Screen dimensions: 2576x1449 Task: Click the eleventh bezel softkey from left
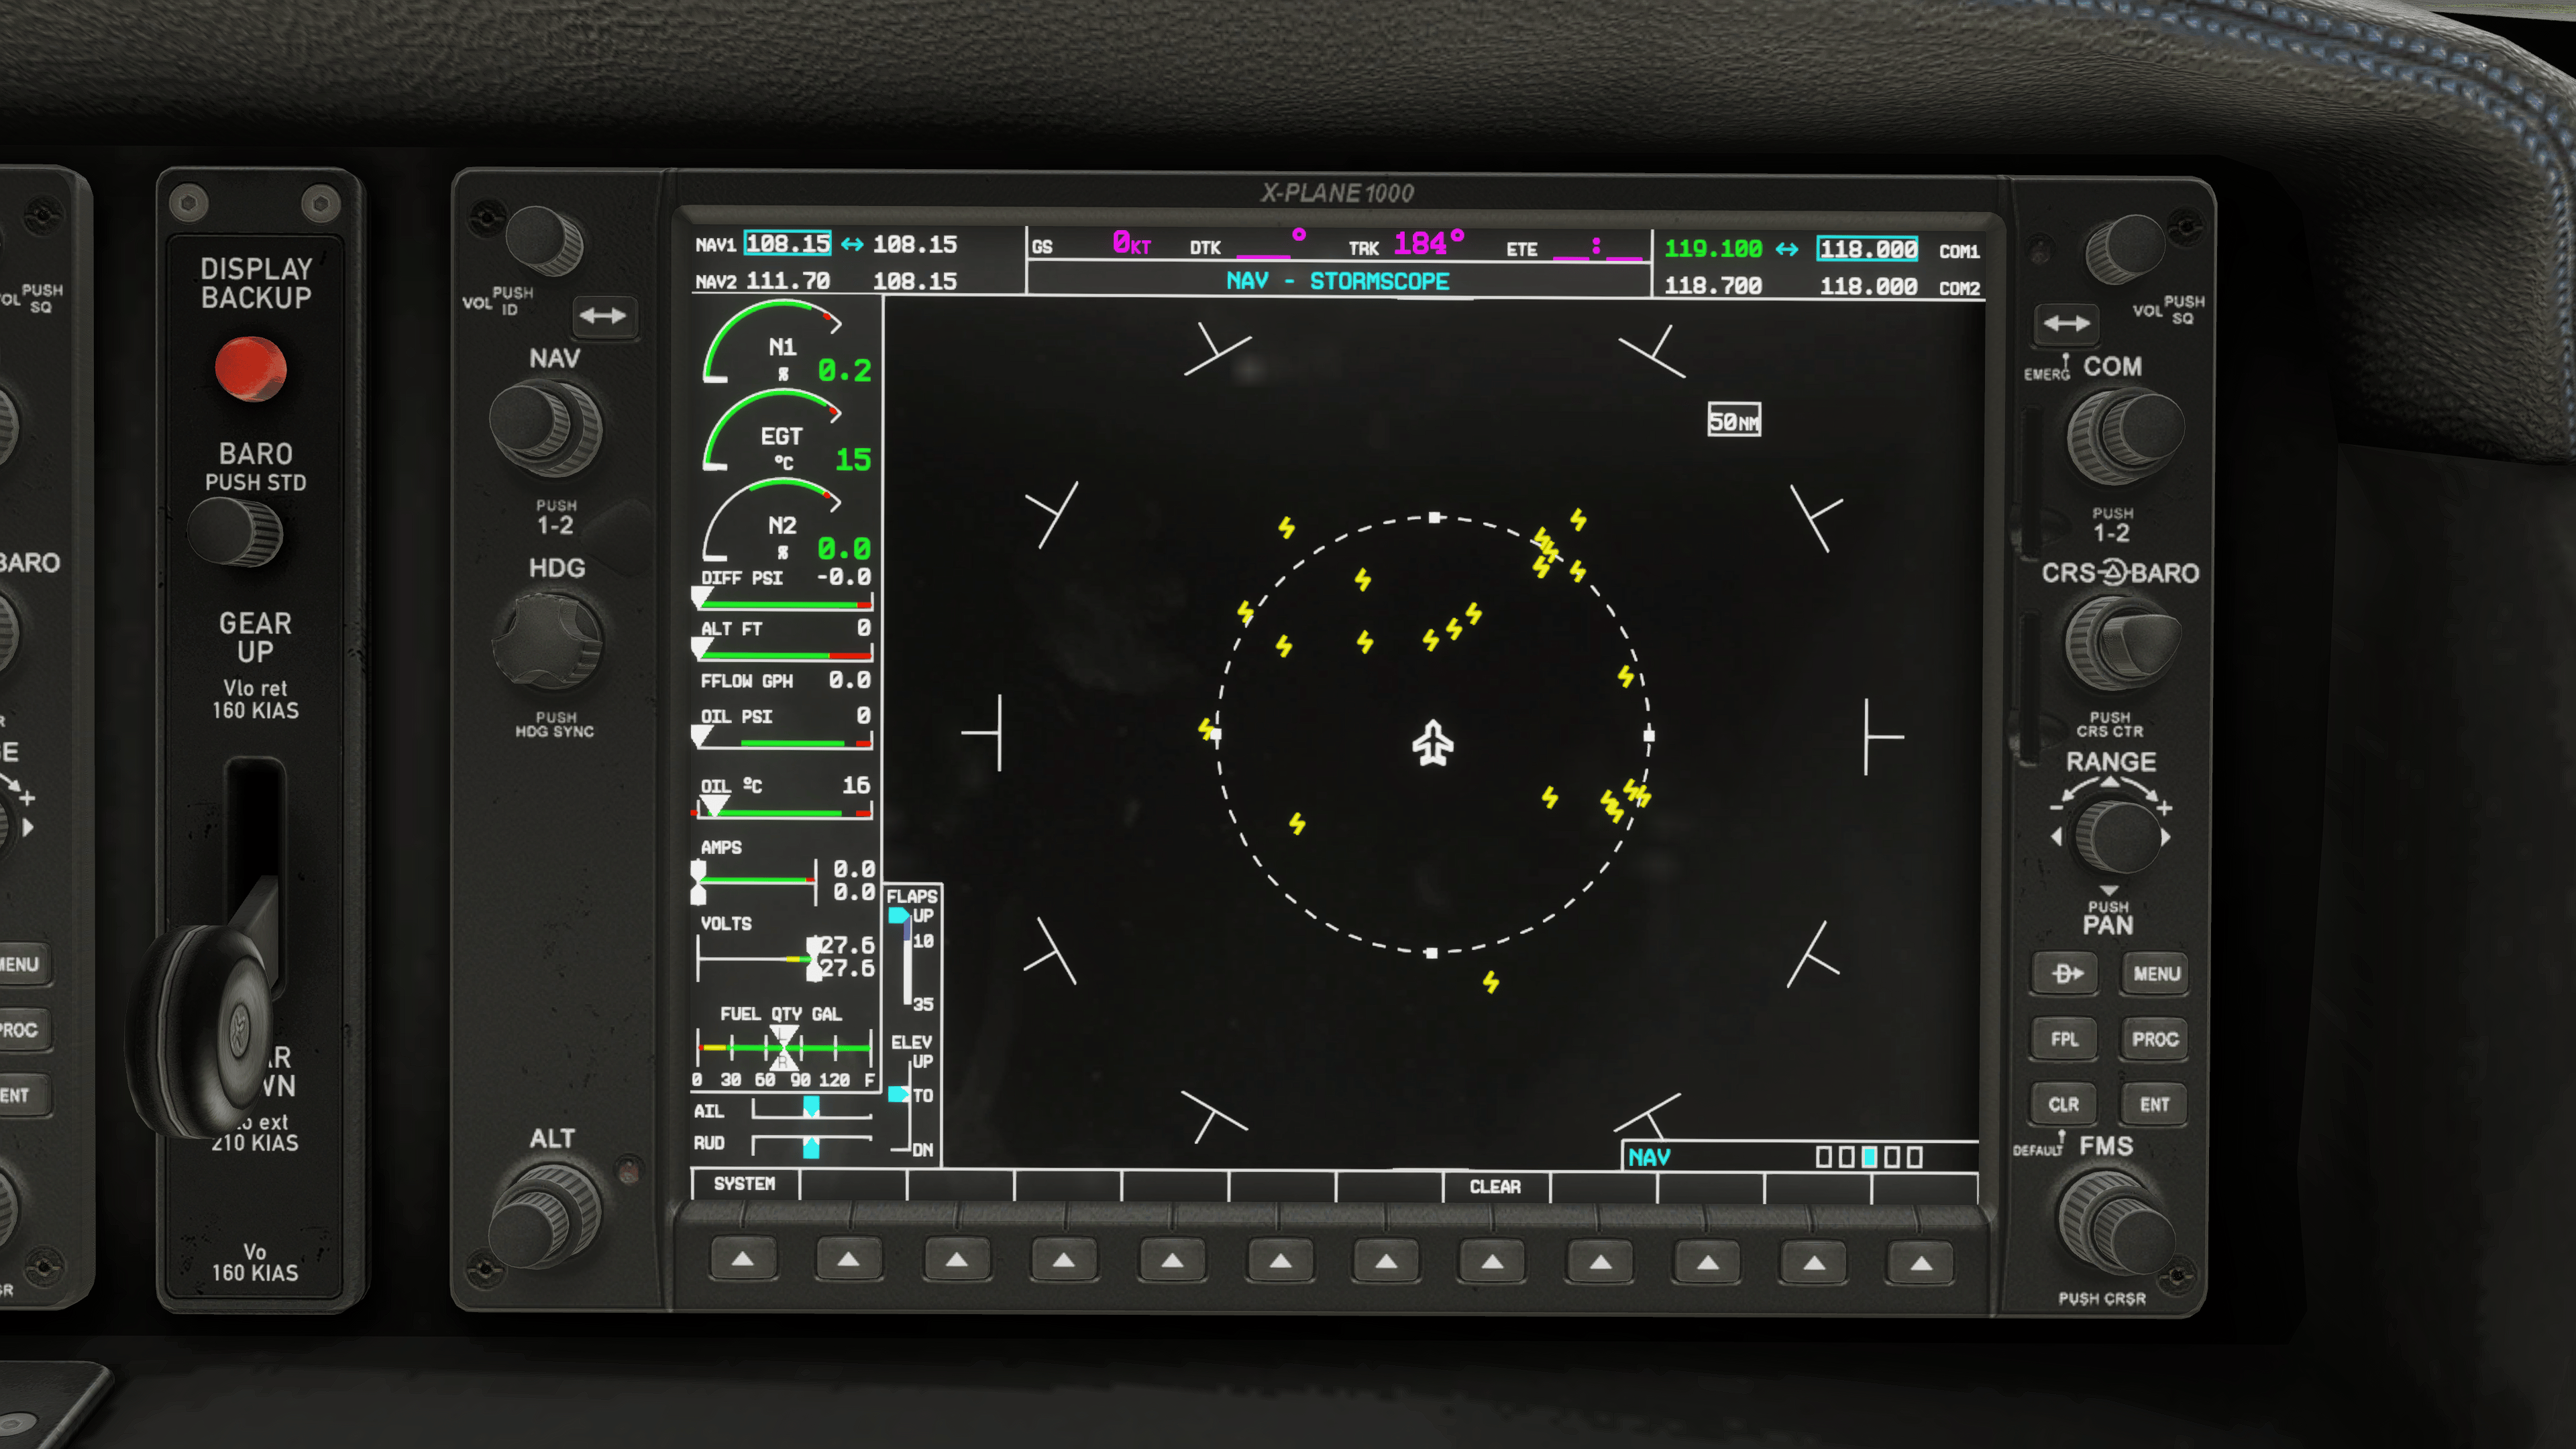[x=1814, y=1263]
